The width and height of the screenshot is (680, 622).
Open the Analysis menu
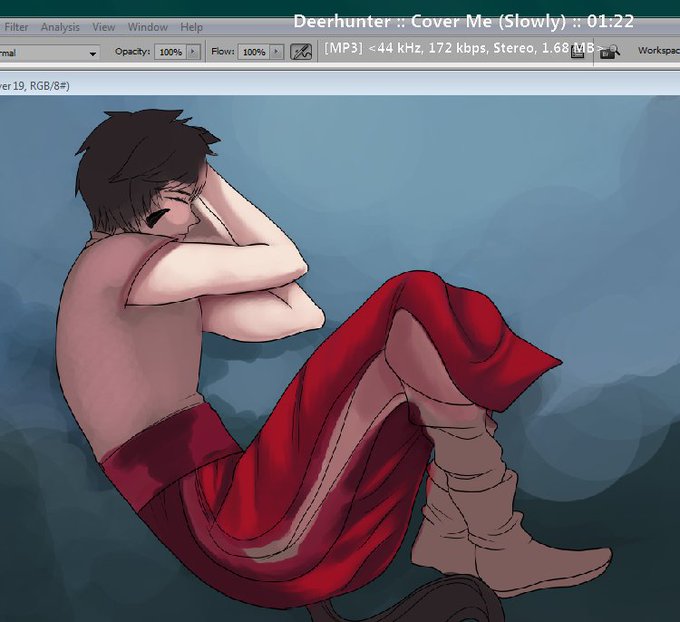60,27
